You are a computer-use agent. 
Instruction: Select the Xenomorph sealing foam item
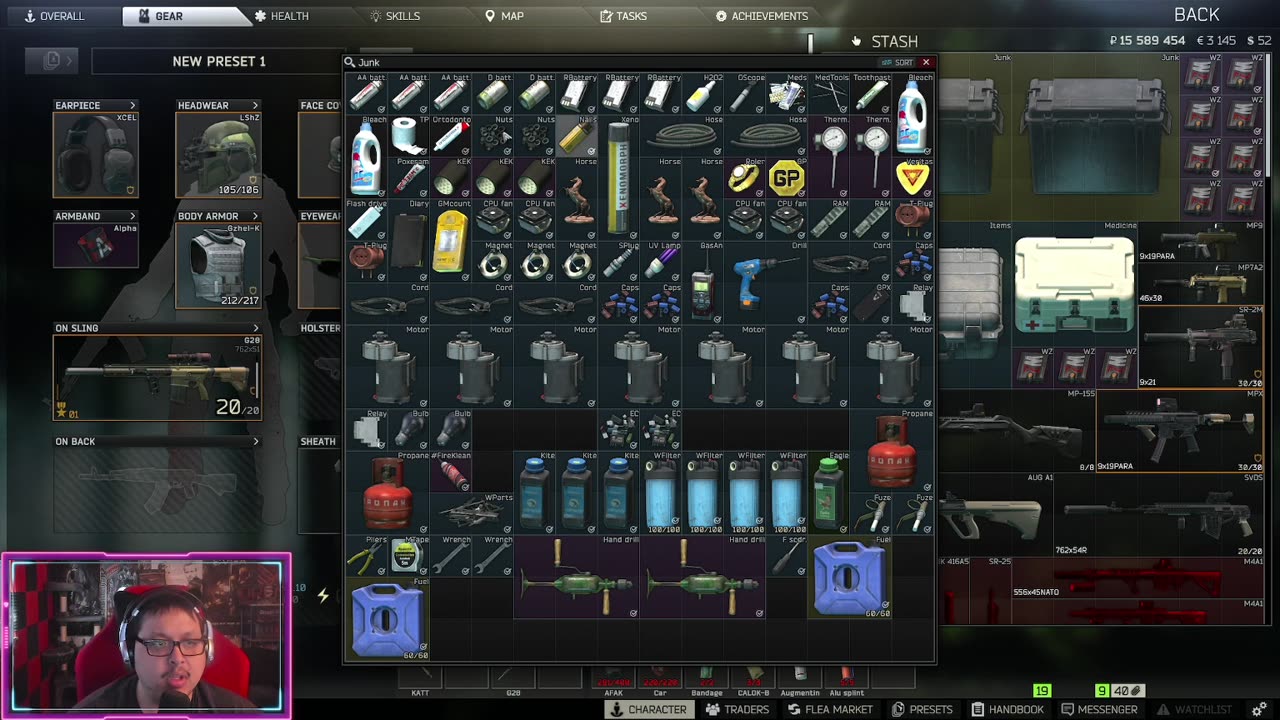(x=619, y=176)
